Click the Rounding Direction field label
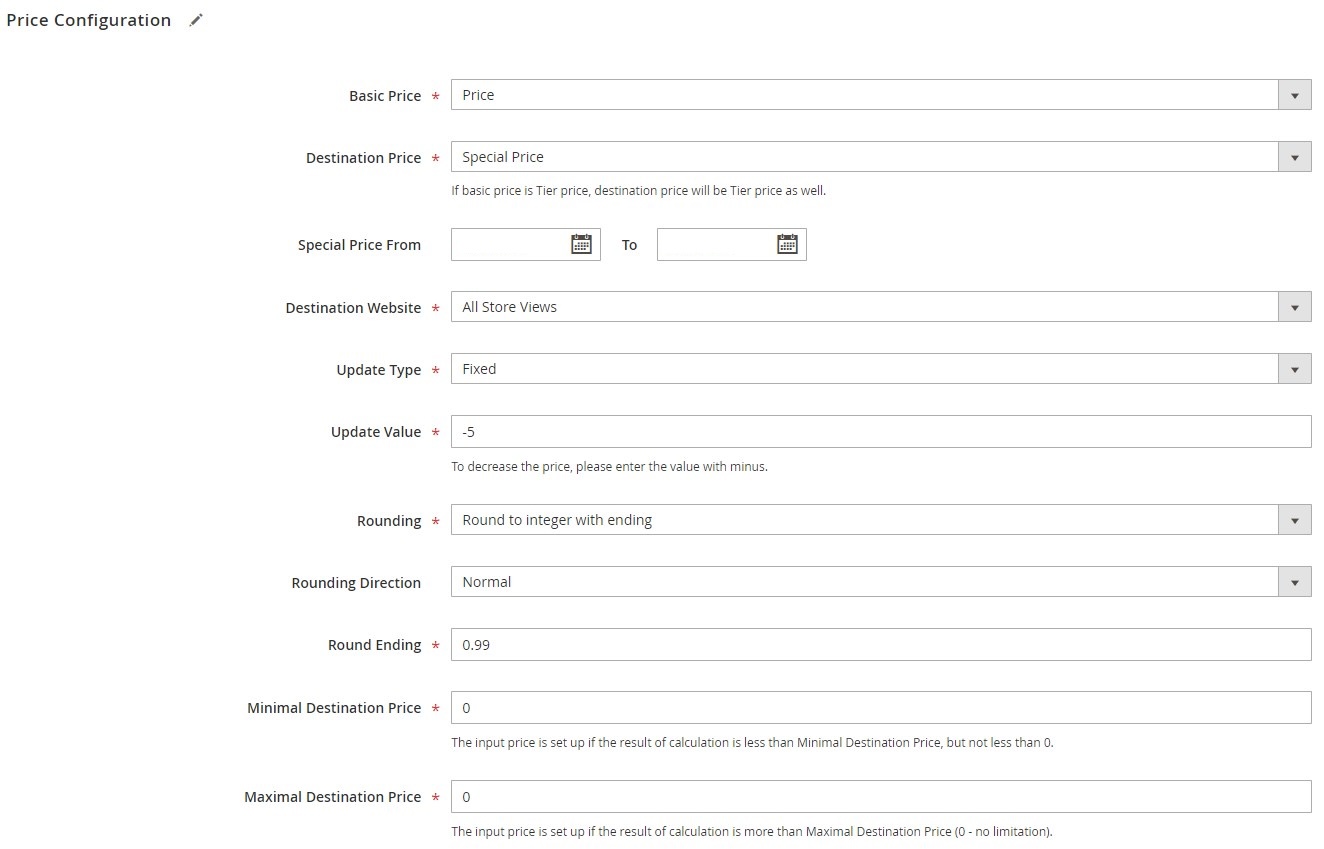Screen dimensions: 1324x849 (x=356, y=583)
